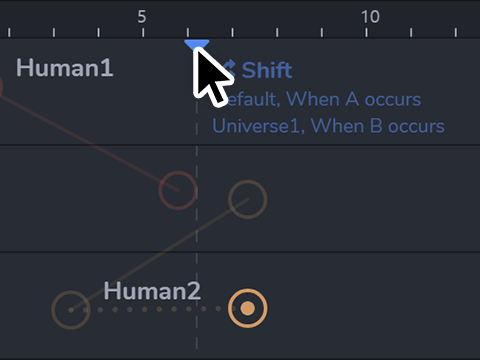Click the faded brown diagonal connector line
480x360 pixels.
159,255
